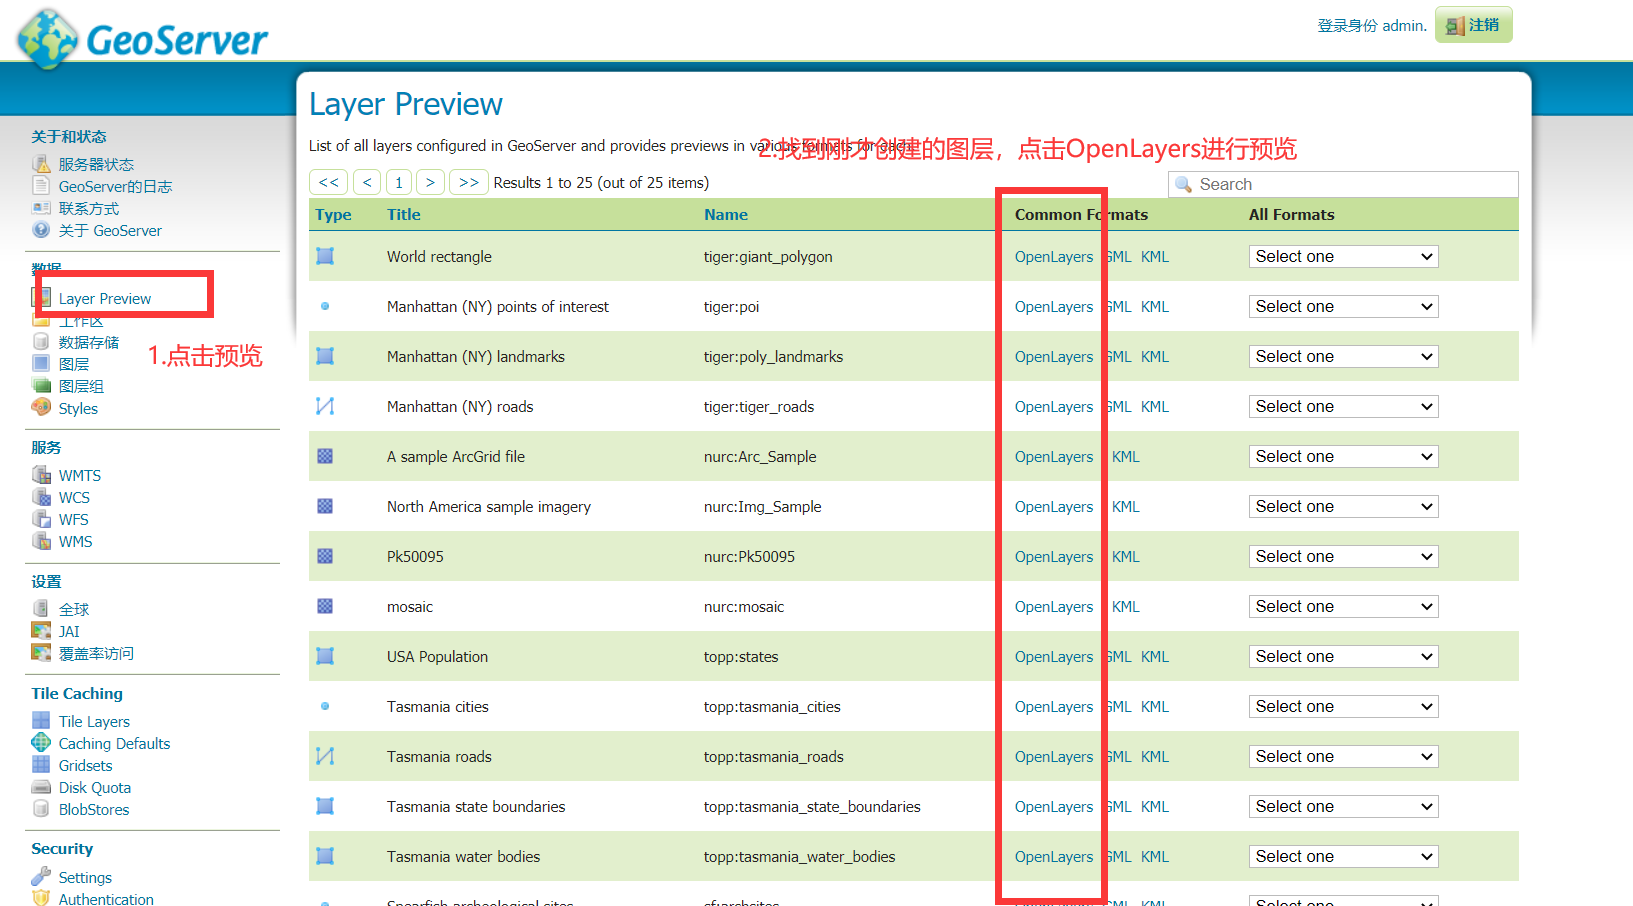Open OpenLayers preview for topp:states
1633x906 pixels.
click(x=1054, y=656)
